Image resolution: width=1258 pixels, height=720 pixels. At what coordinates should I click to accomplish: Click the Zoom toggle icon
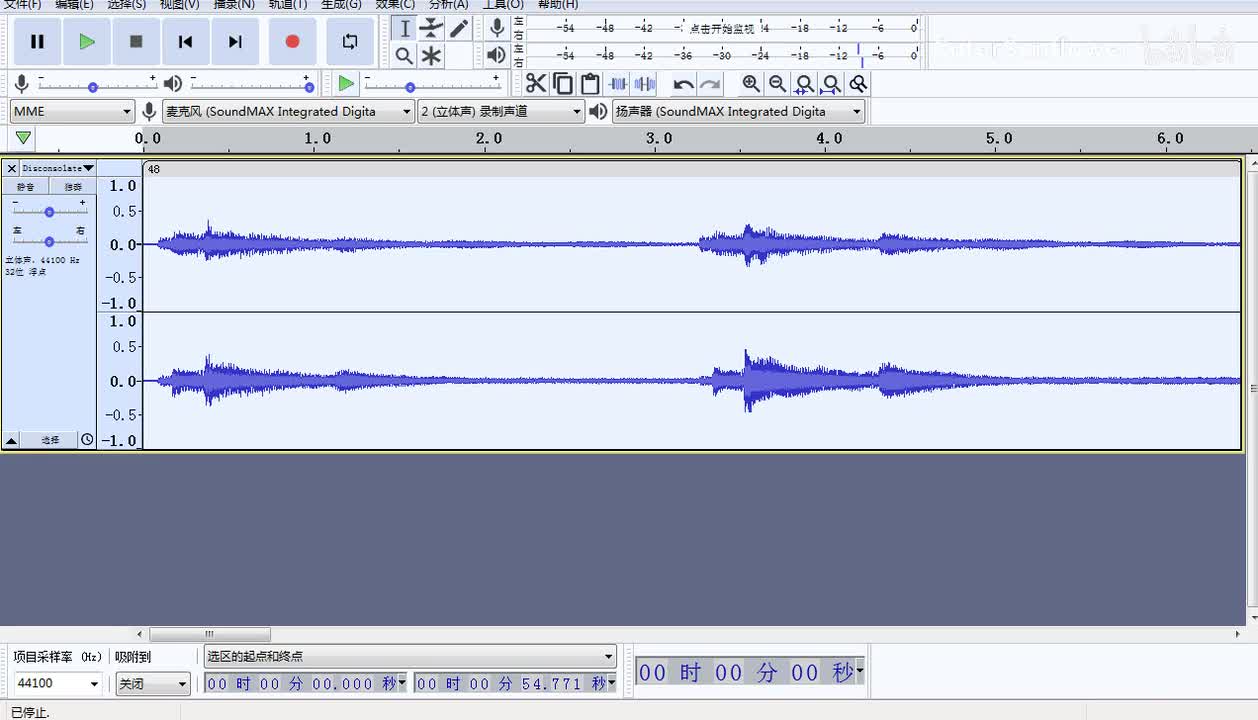pos(858,84)
